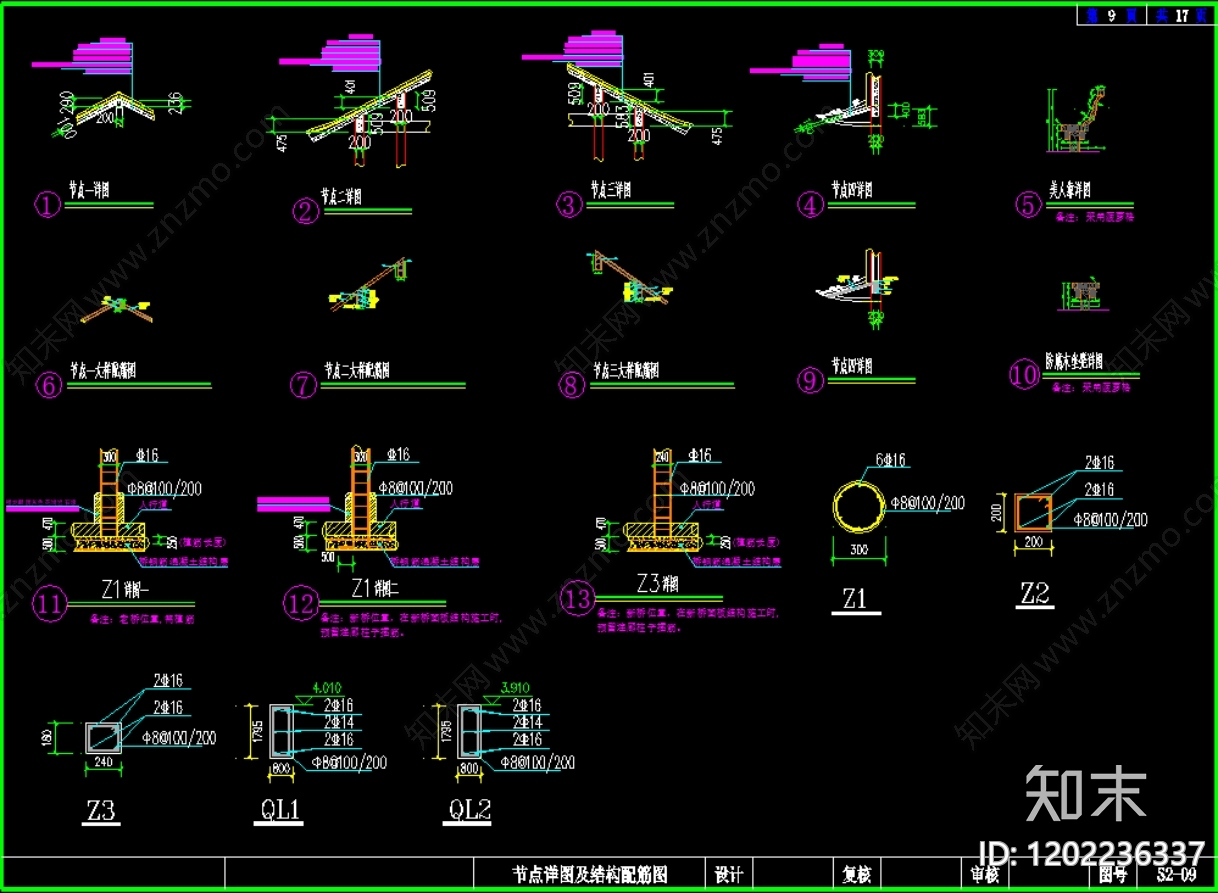The width and height of the screenshot is (1218, 893).
Task: Click the circled number 5 detail marker
Action: tap(1029, 205)
